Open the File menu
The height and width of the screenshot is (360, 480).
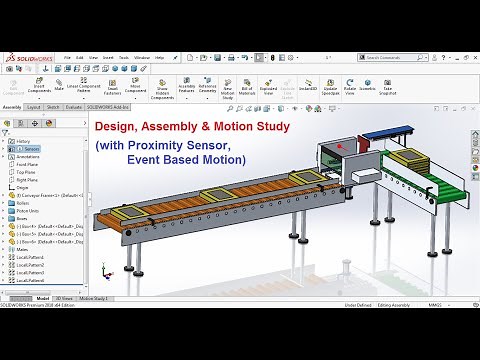coord(67,58)
